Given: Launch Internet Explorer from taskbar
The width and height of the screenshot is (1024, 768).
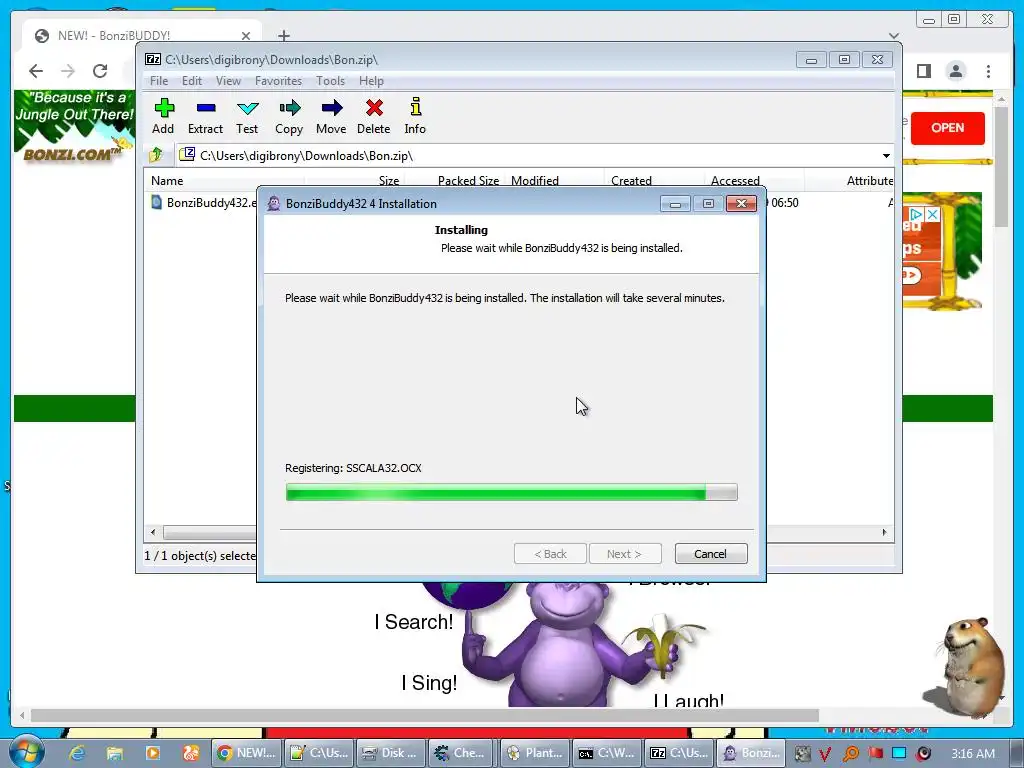Looking at the screenshot, I should coord(77,753).
